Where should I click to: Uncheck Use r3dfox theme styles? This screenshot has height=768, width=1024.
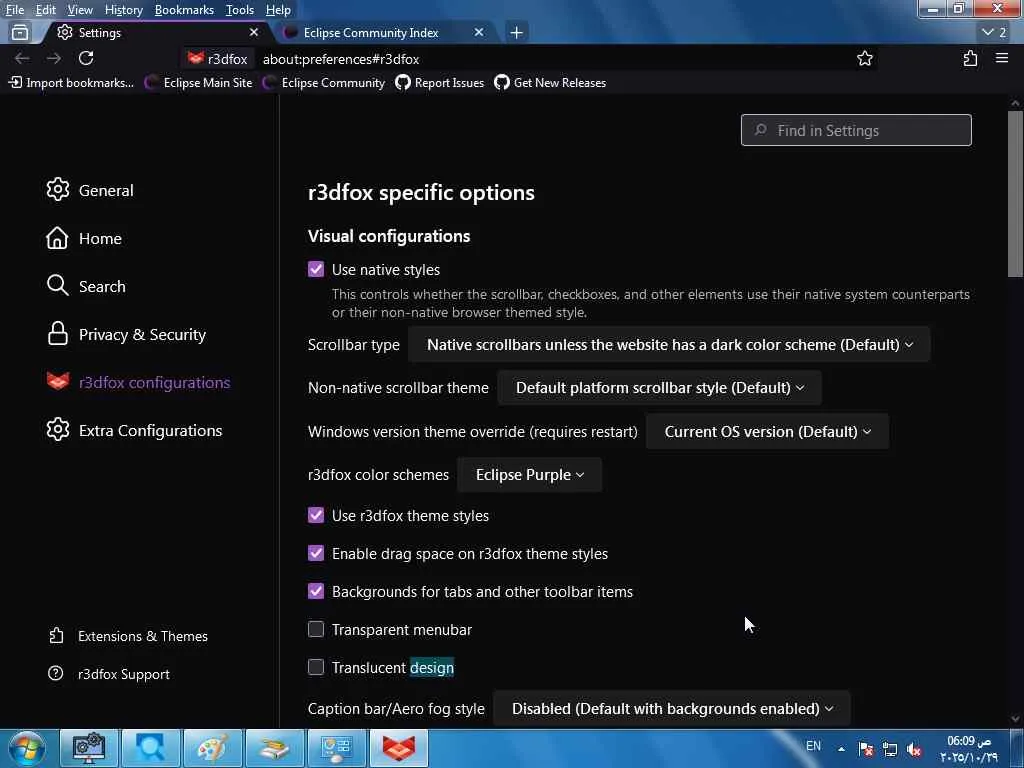(316, 515)
